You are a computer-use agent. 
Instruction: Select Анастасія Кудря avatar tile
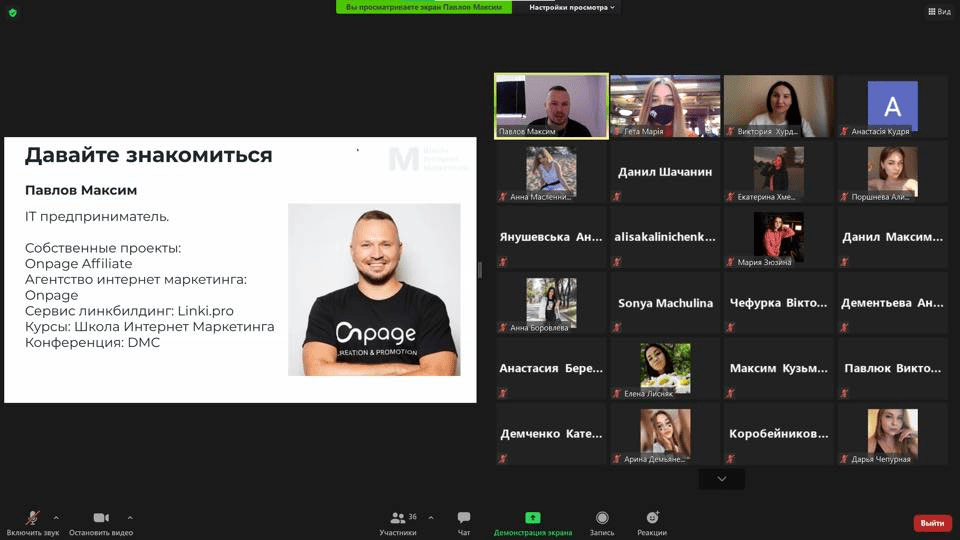pos(893,107)
